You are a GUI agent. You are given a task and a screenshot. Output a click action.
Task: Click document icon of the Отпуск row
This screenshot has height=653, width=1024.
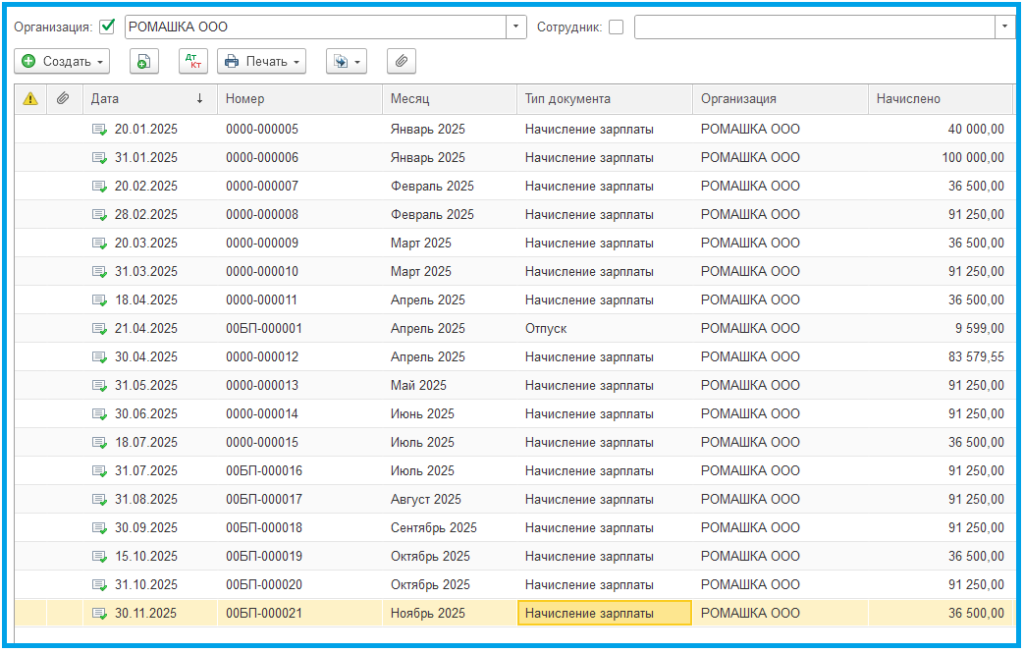click(99, 328)
